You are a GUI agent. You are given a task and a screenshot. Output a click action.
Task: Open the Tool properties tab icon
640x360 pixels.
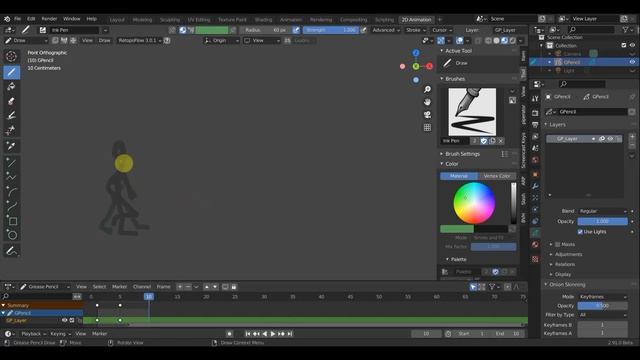pyautogui.click(x=535, y=99)
